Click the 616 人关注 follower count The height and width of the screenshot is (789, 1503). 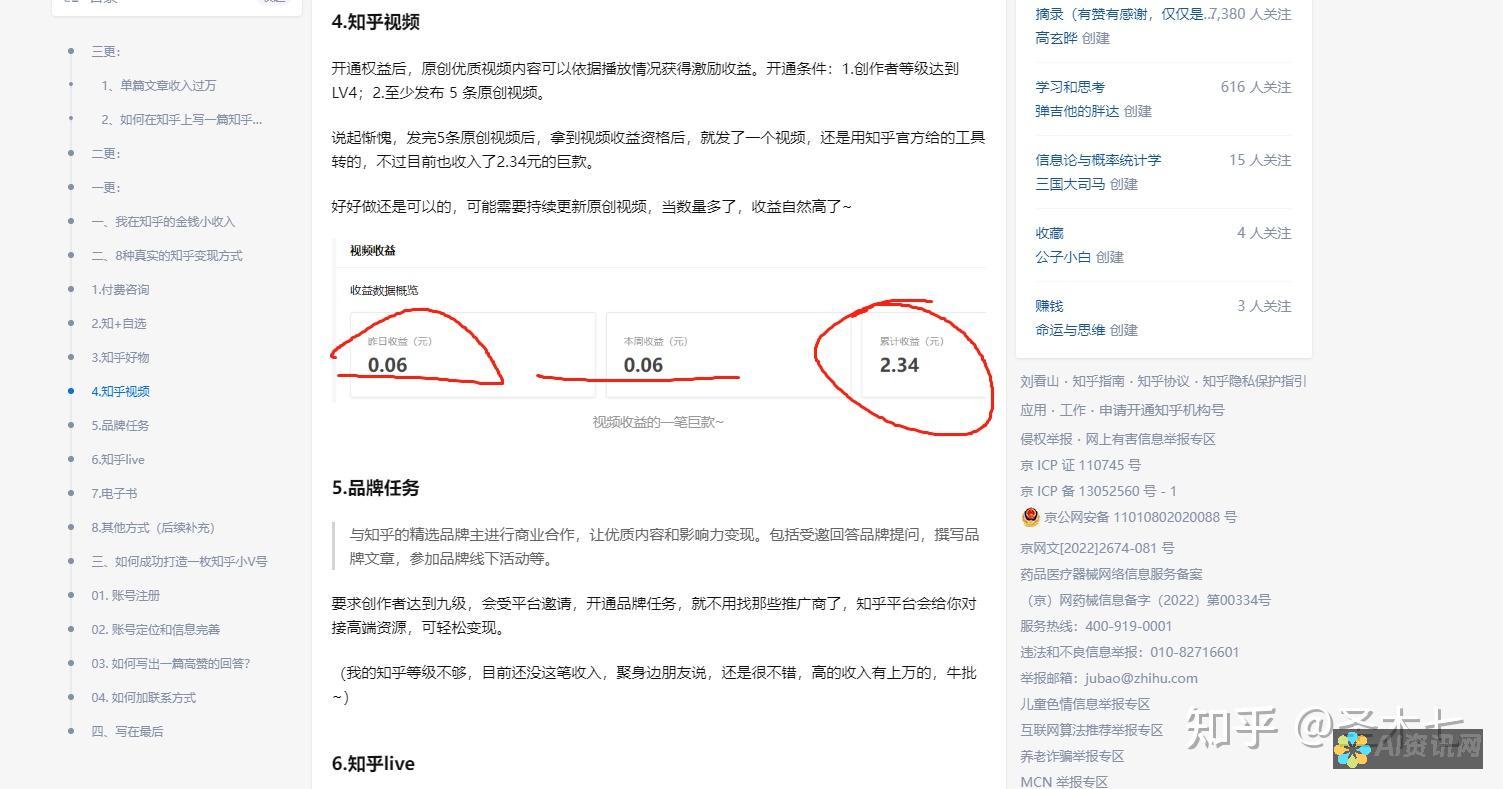point(1256,87)
